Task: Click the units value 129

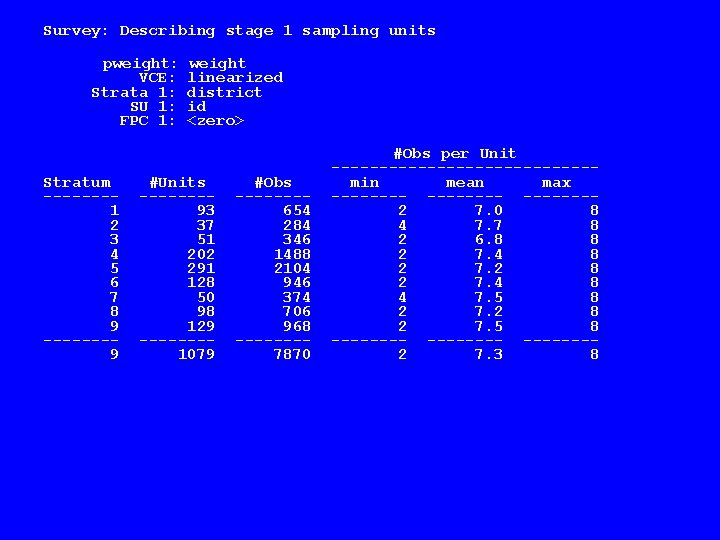Action: coord(201,326)
